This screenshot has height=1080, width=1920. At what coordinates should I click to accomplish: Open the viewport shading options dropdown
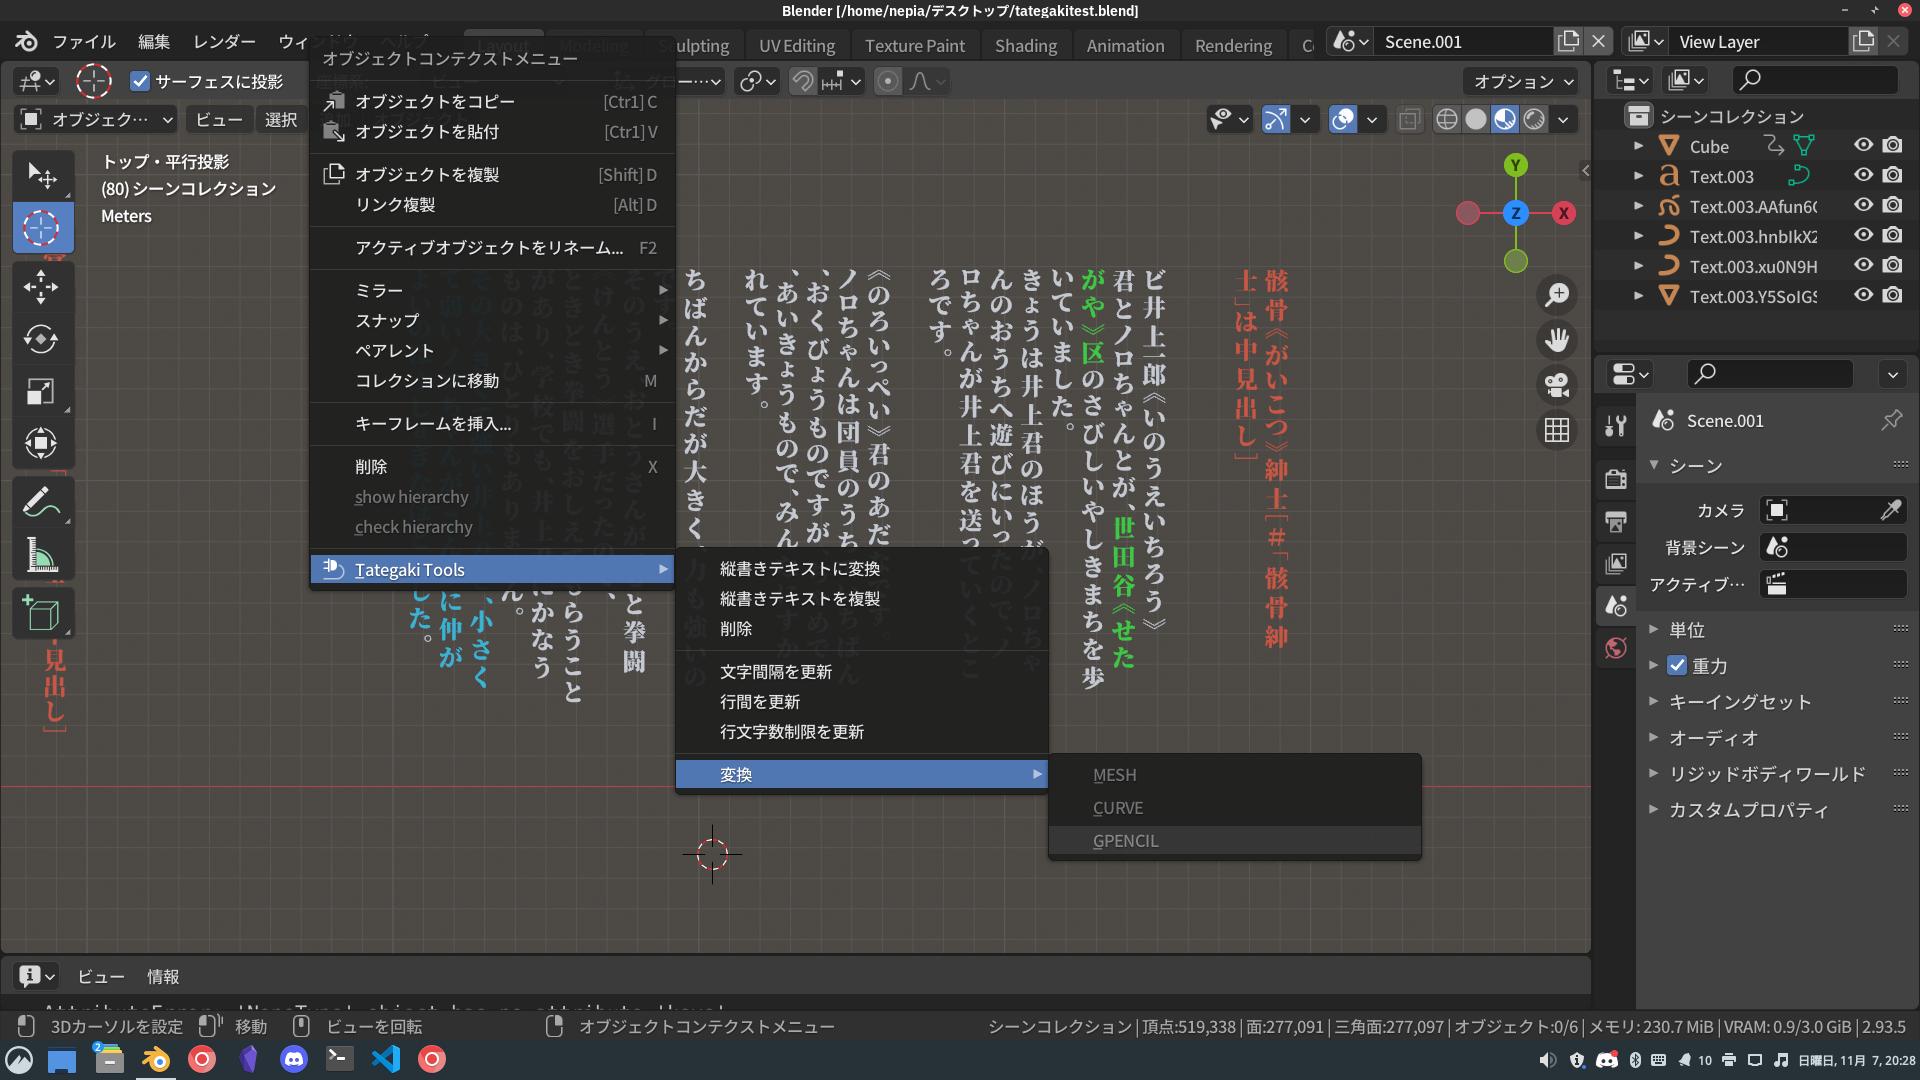[1563, 120]
